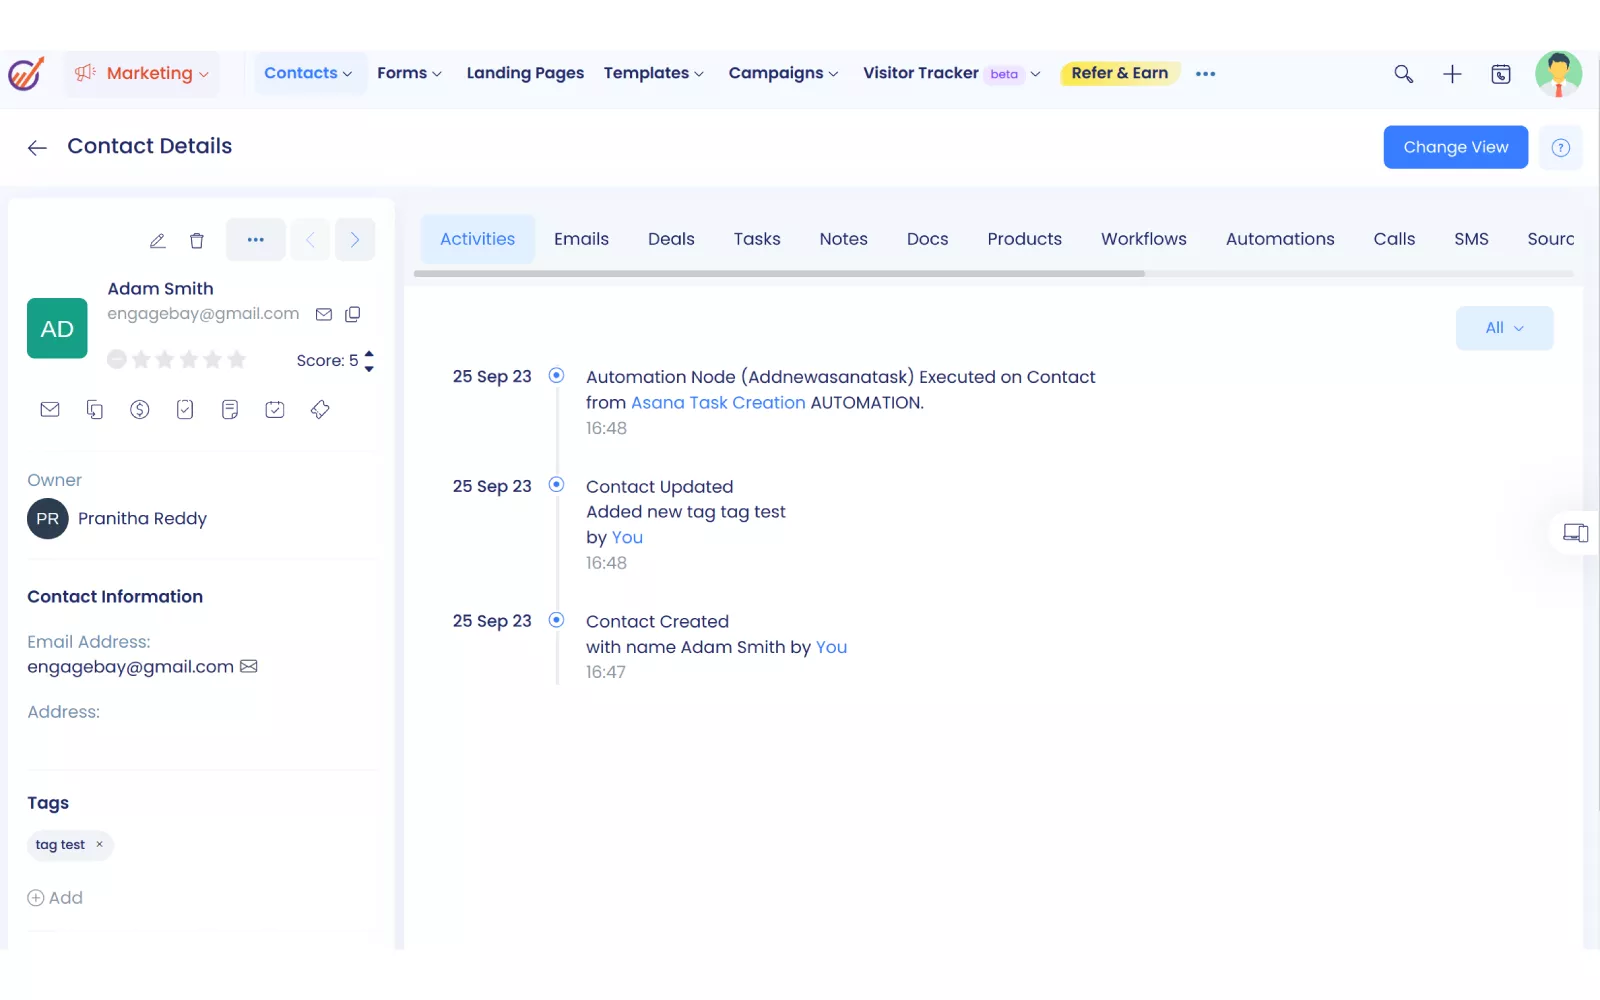This screenshot has width=1600, height=1000.
Task: Open the Asana Task Creation link
Action: [x=718, y=403]
